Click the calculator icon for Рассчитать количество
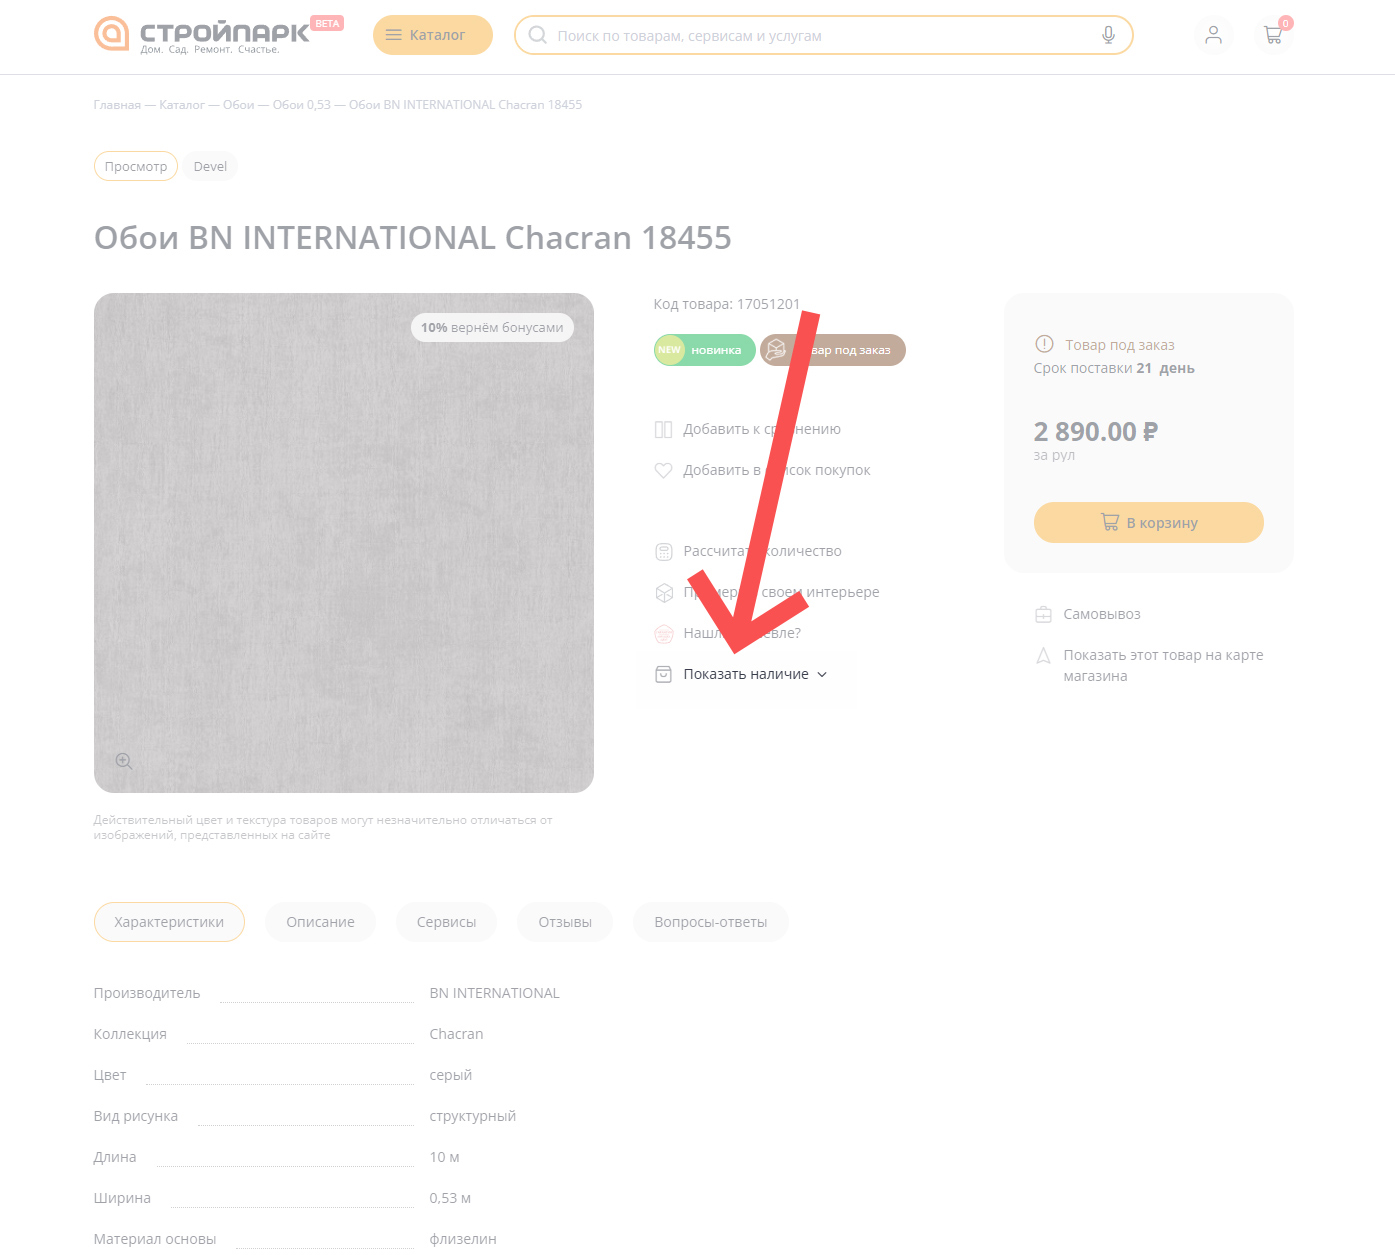This screenshot has height=1255, width=1395. point(663,552)
